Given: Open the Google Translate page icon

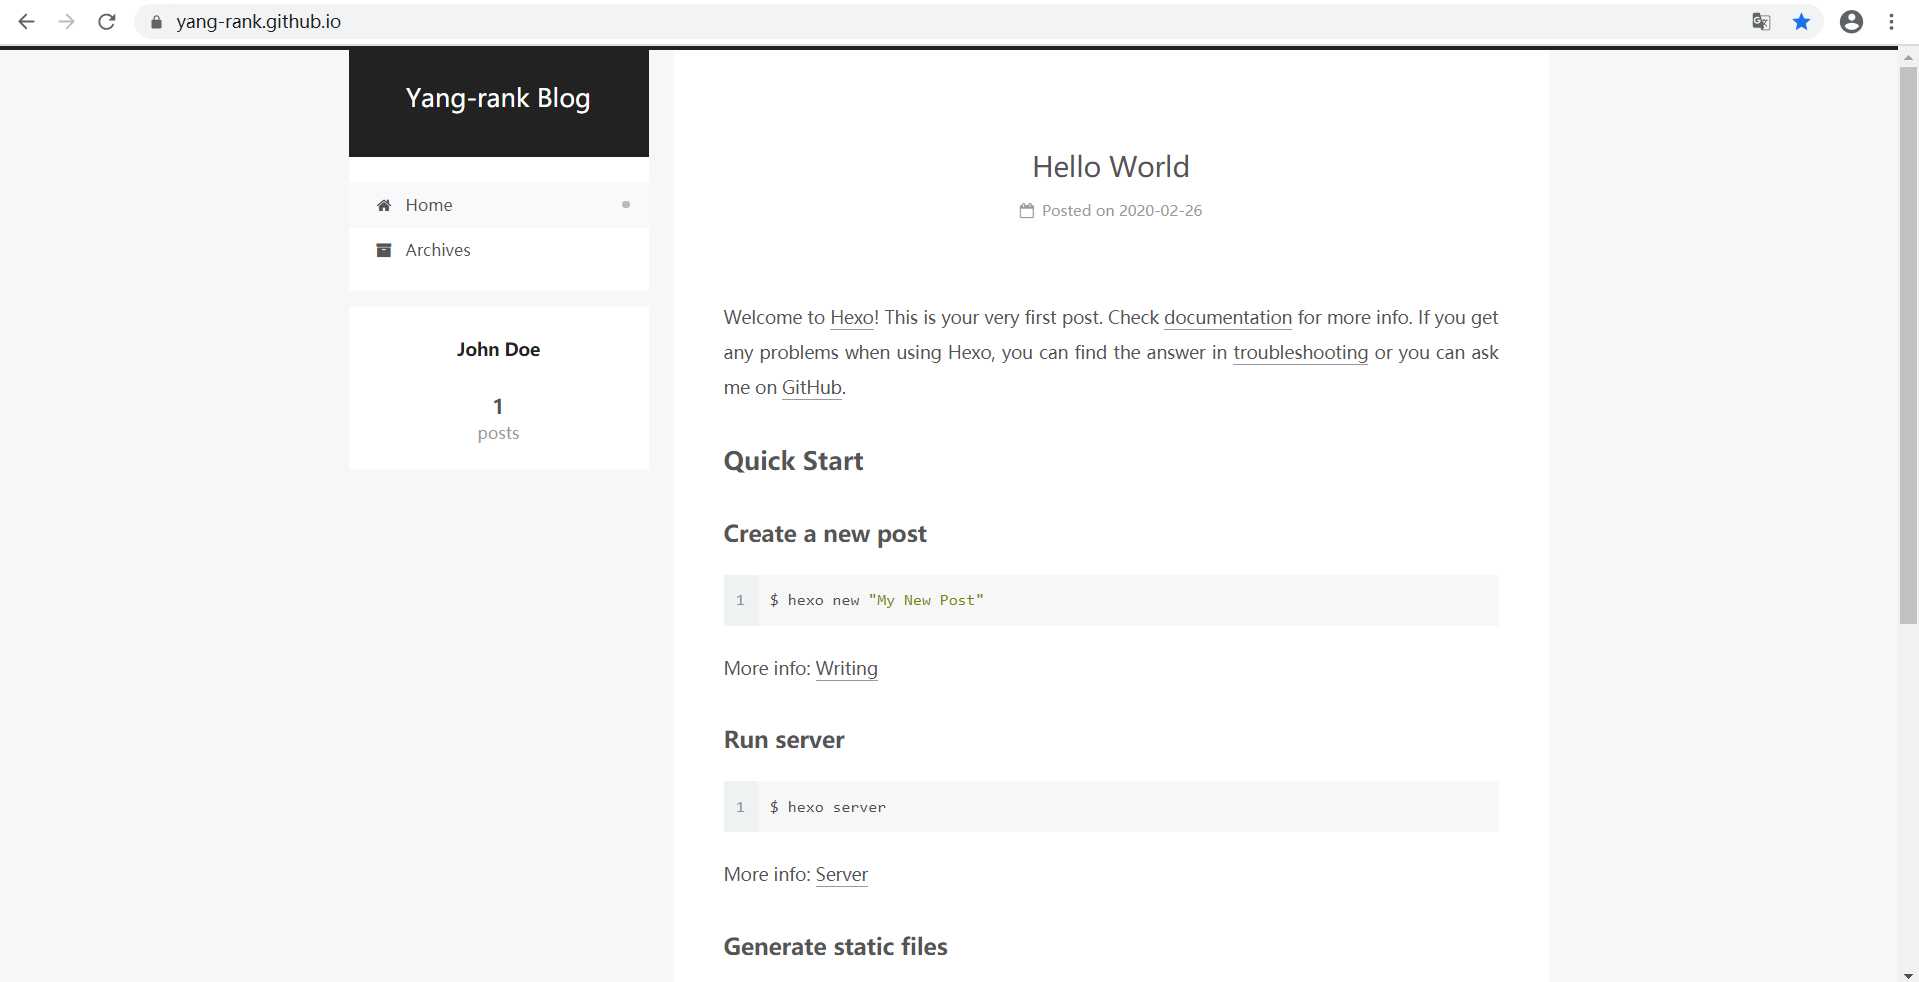Looking at the screenshot, I should (1761, 21).
